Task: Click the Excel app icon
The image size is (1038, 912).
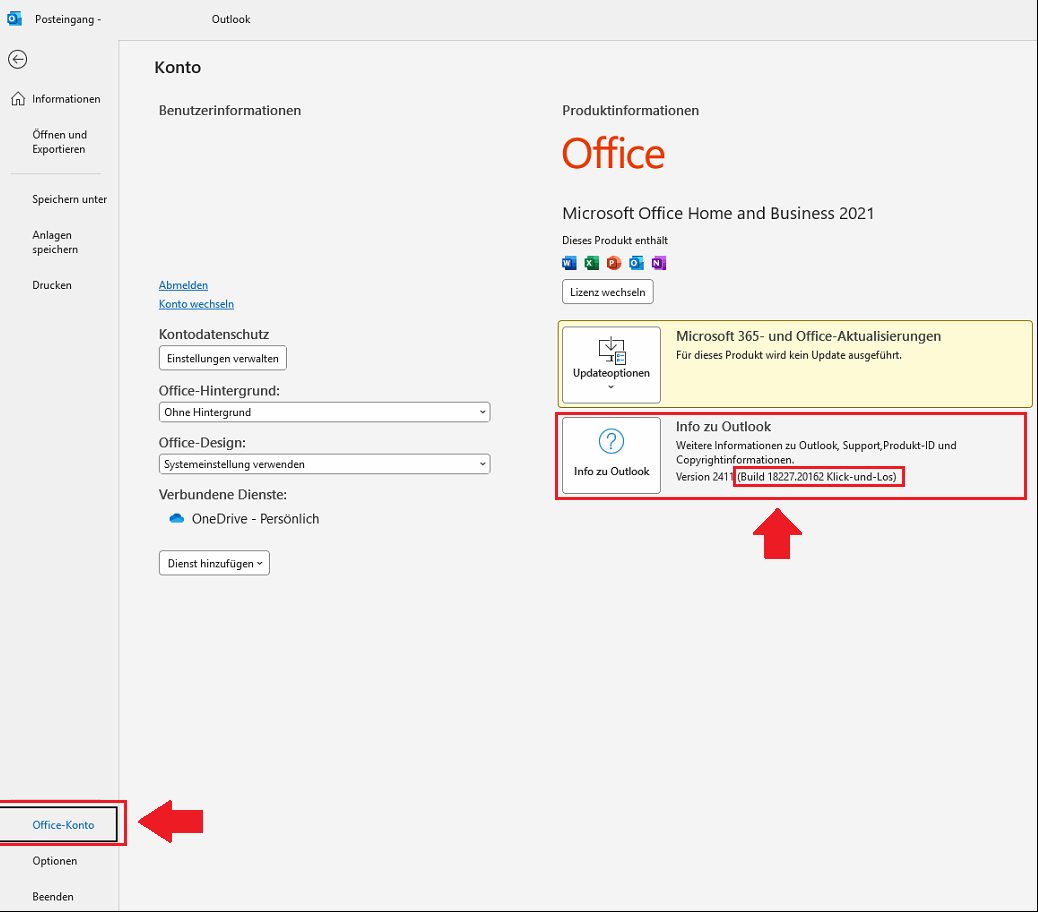Action: pos(592,263)
